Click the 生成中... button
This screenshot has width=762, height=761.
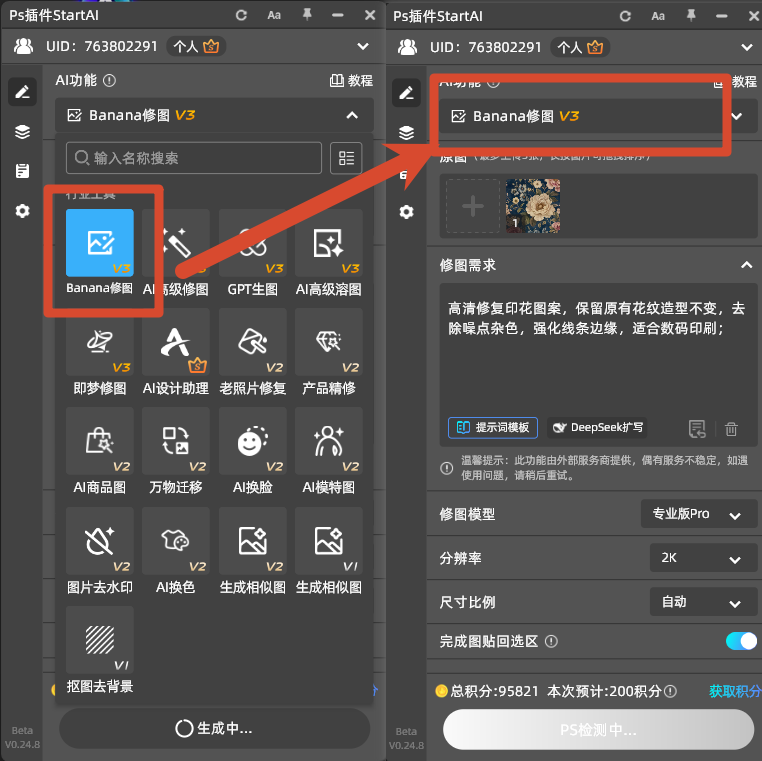214,728
